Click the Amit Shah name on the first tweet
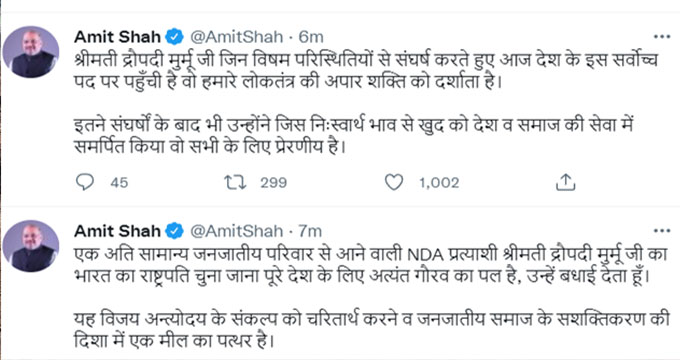680x360 pixels. (x=118, y=37)
